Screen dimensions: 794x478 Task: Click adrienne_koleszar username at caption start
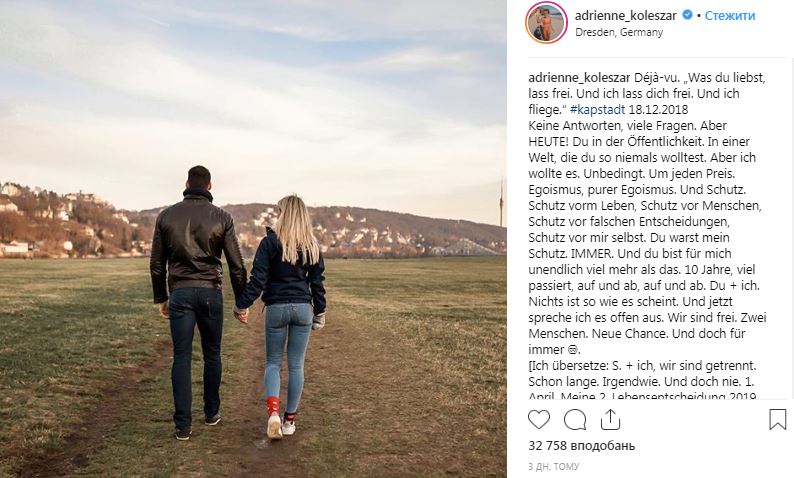point(579,77)
